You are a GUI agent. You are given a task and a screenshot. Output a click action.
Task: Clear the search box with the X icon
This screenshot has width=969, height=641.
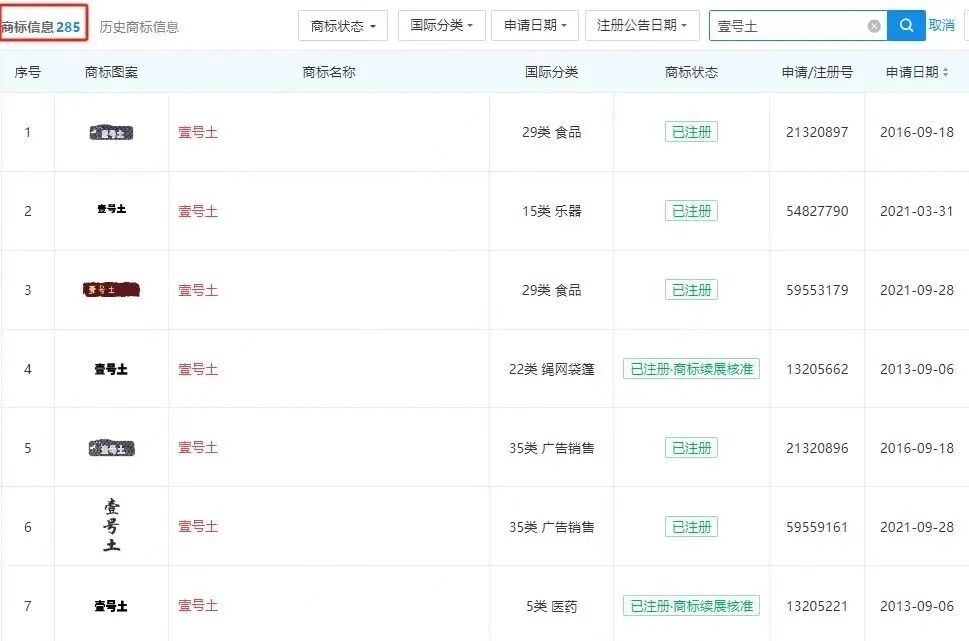click(874, 26)
